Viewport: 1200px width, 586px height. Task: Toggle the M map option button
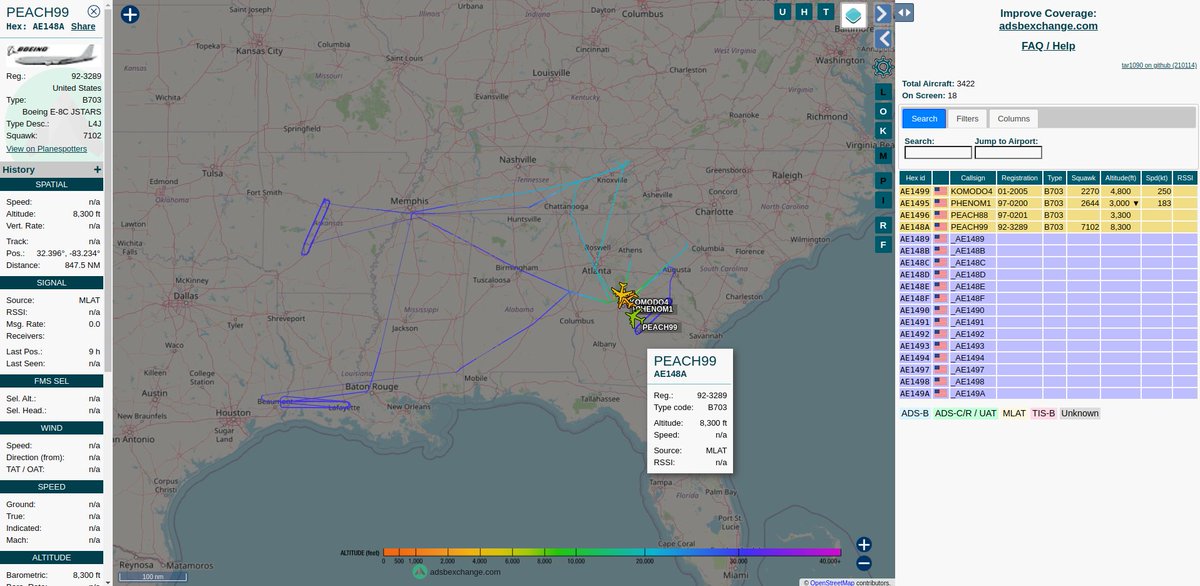point(883,156)
